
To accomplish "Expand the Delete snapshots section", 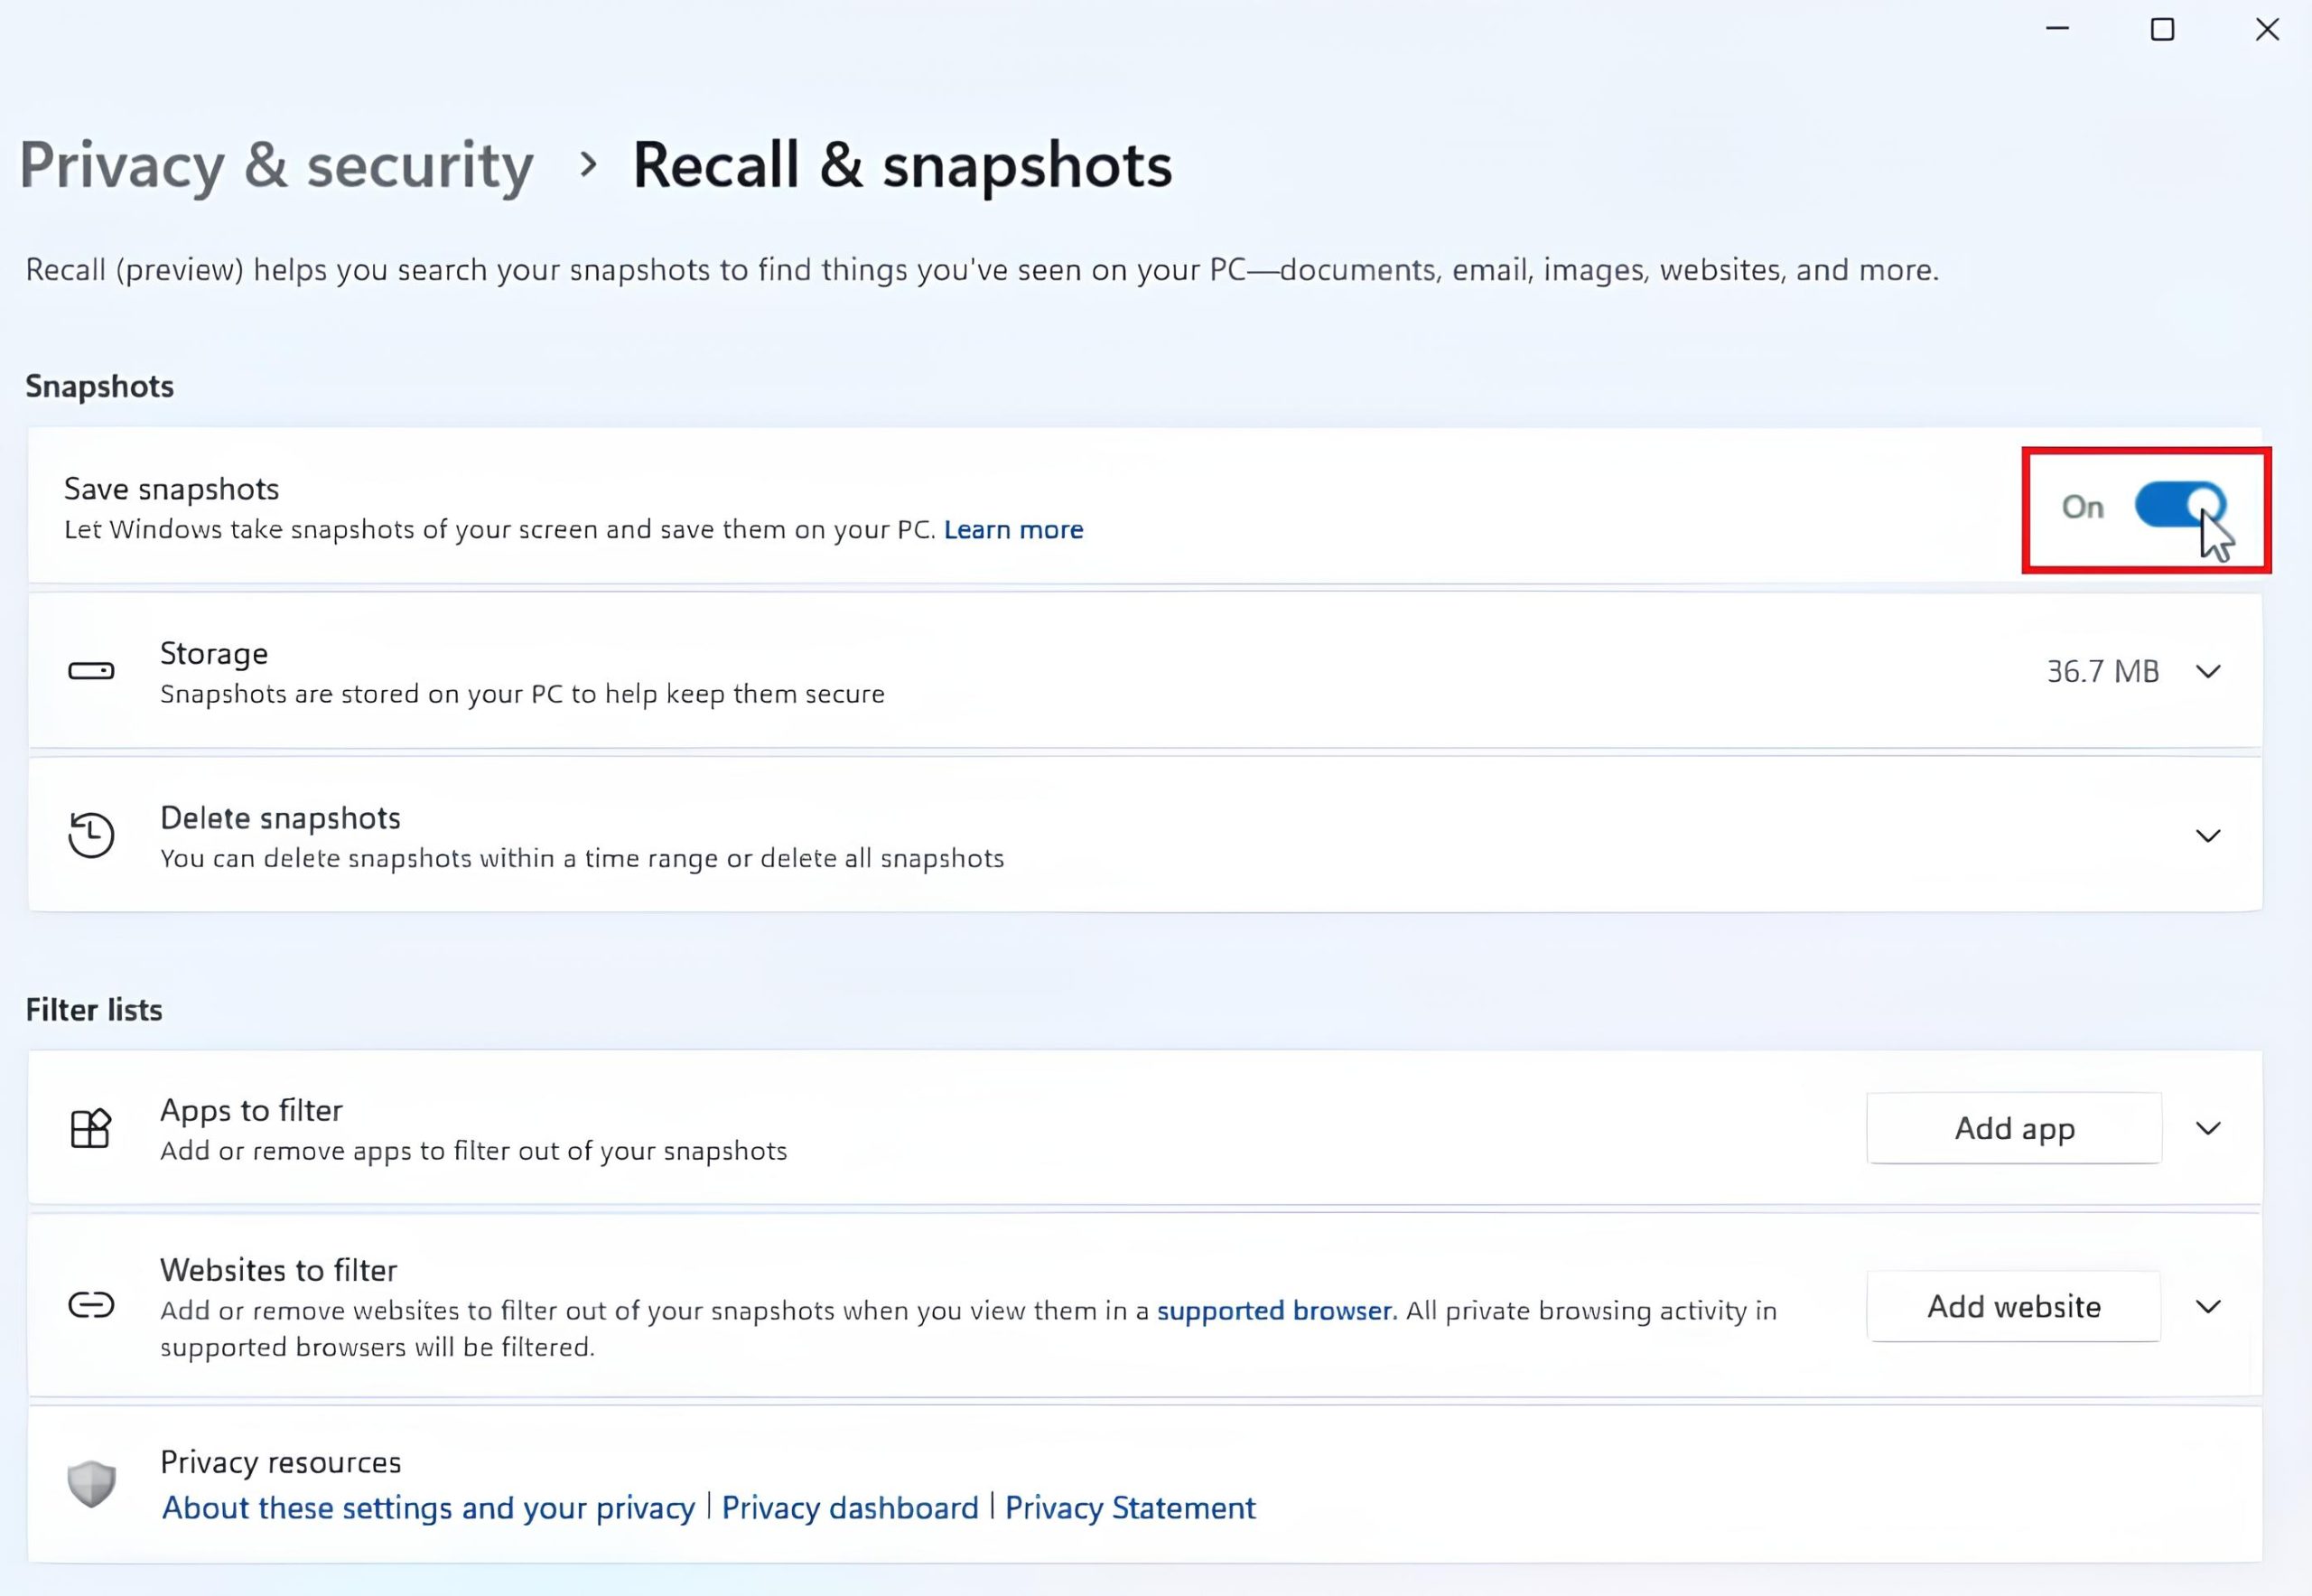I will [x=2208, y=835].
